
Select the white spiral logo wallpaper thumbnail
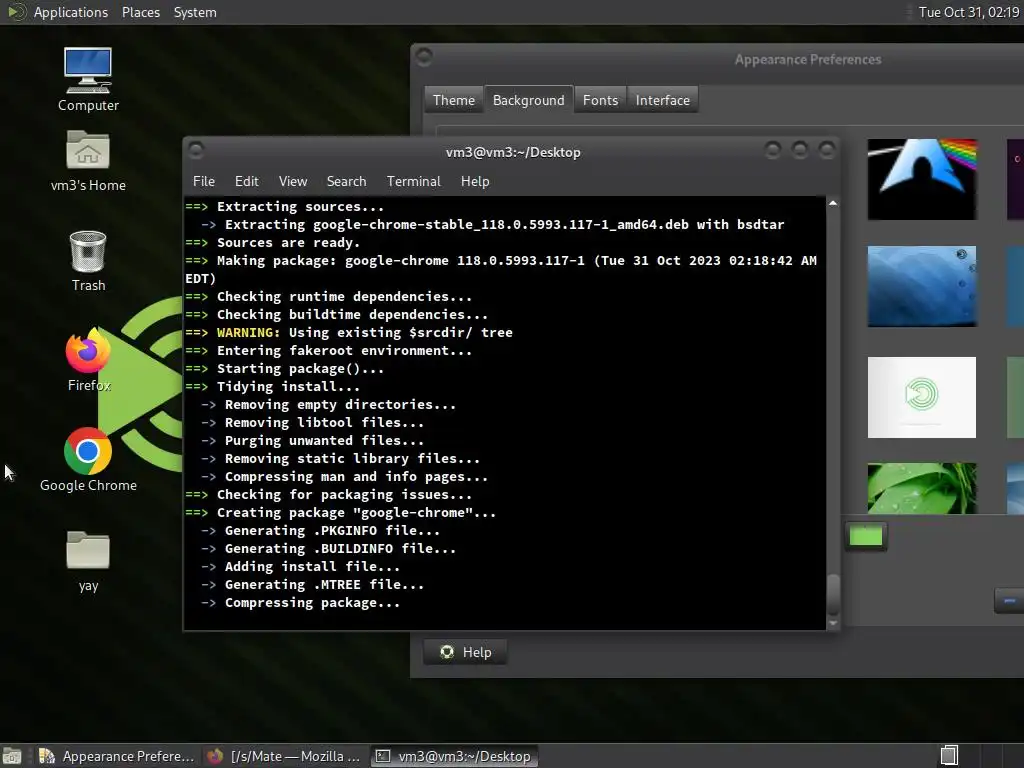pos(922,397)
